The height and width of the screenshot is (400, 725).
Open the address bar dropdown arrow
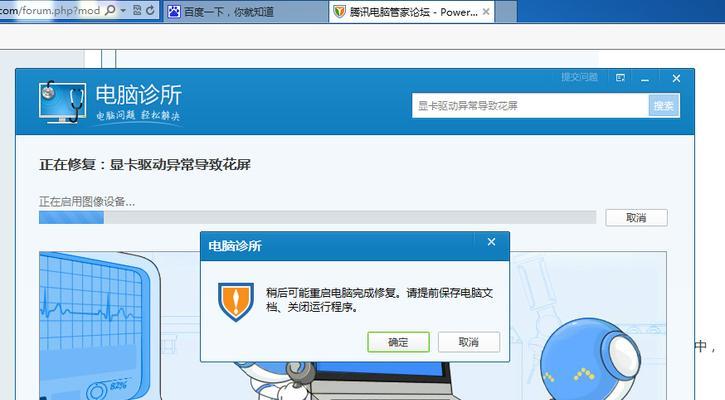tap(123, 10)
